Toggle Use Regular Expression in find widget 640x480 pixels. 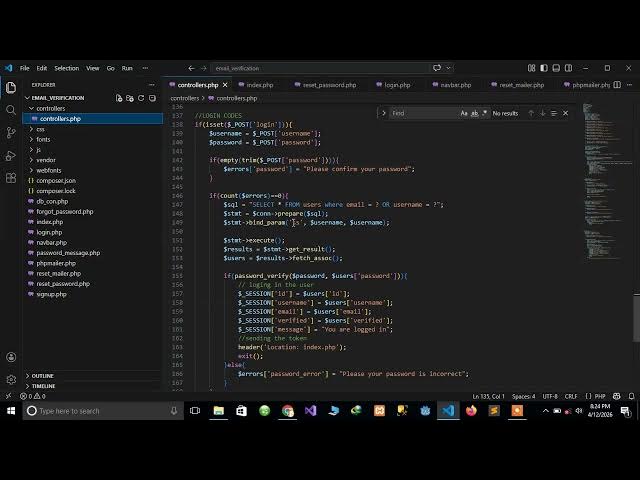[484, 113]
